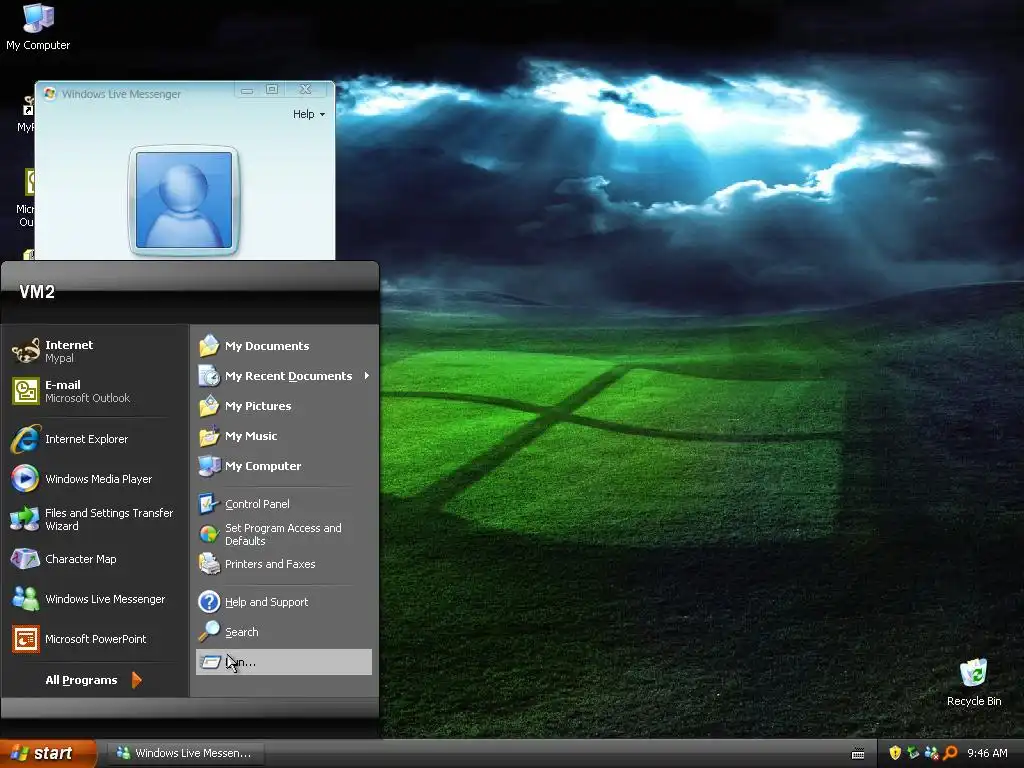Screen dimensions: 1024x768
Task: Open Help and Support
Action: pyautogui.click(x=283, y=602)
